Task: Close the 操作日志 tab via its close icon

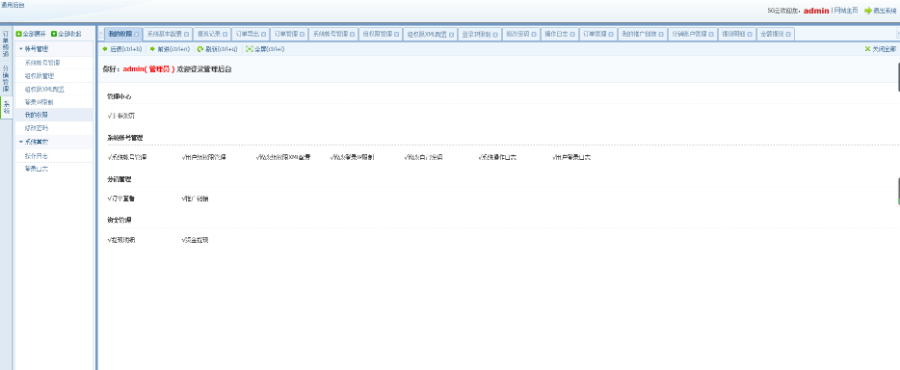Action: (x=572, y=34)
